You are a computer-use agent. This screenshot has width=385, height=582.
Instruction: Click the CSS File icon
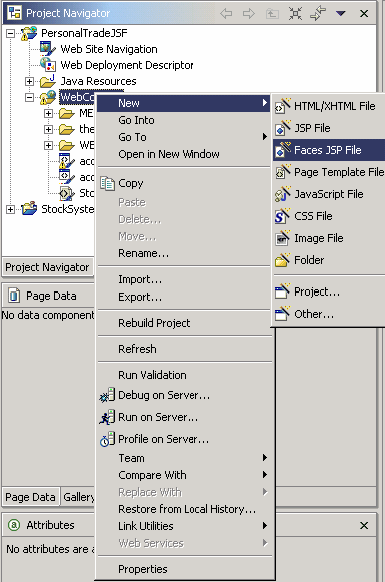[x=283, y=216]
